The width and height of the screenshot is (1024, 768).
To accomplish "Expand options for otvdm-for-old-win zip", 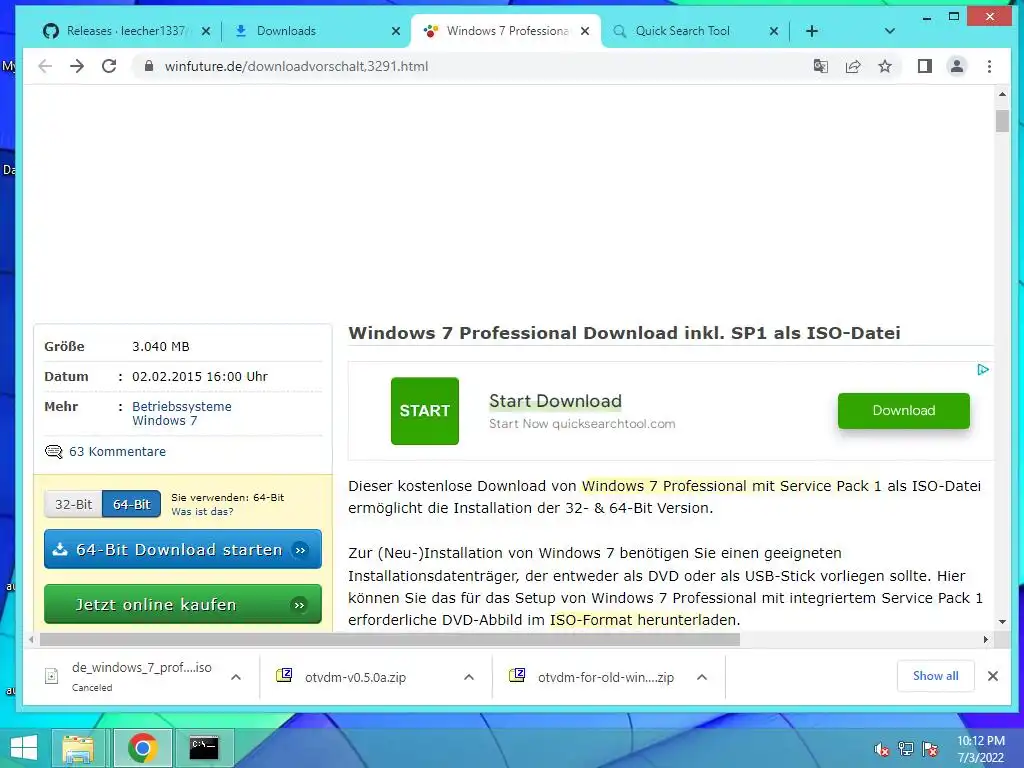I will (x=702, y=677).
